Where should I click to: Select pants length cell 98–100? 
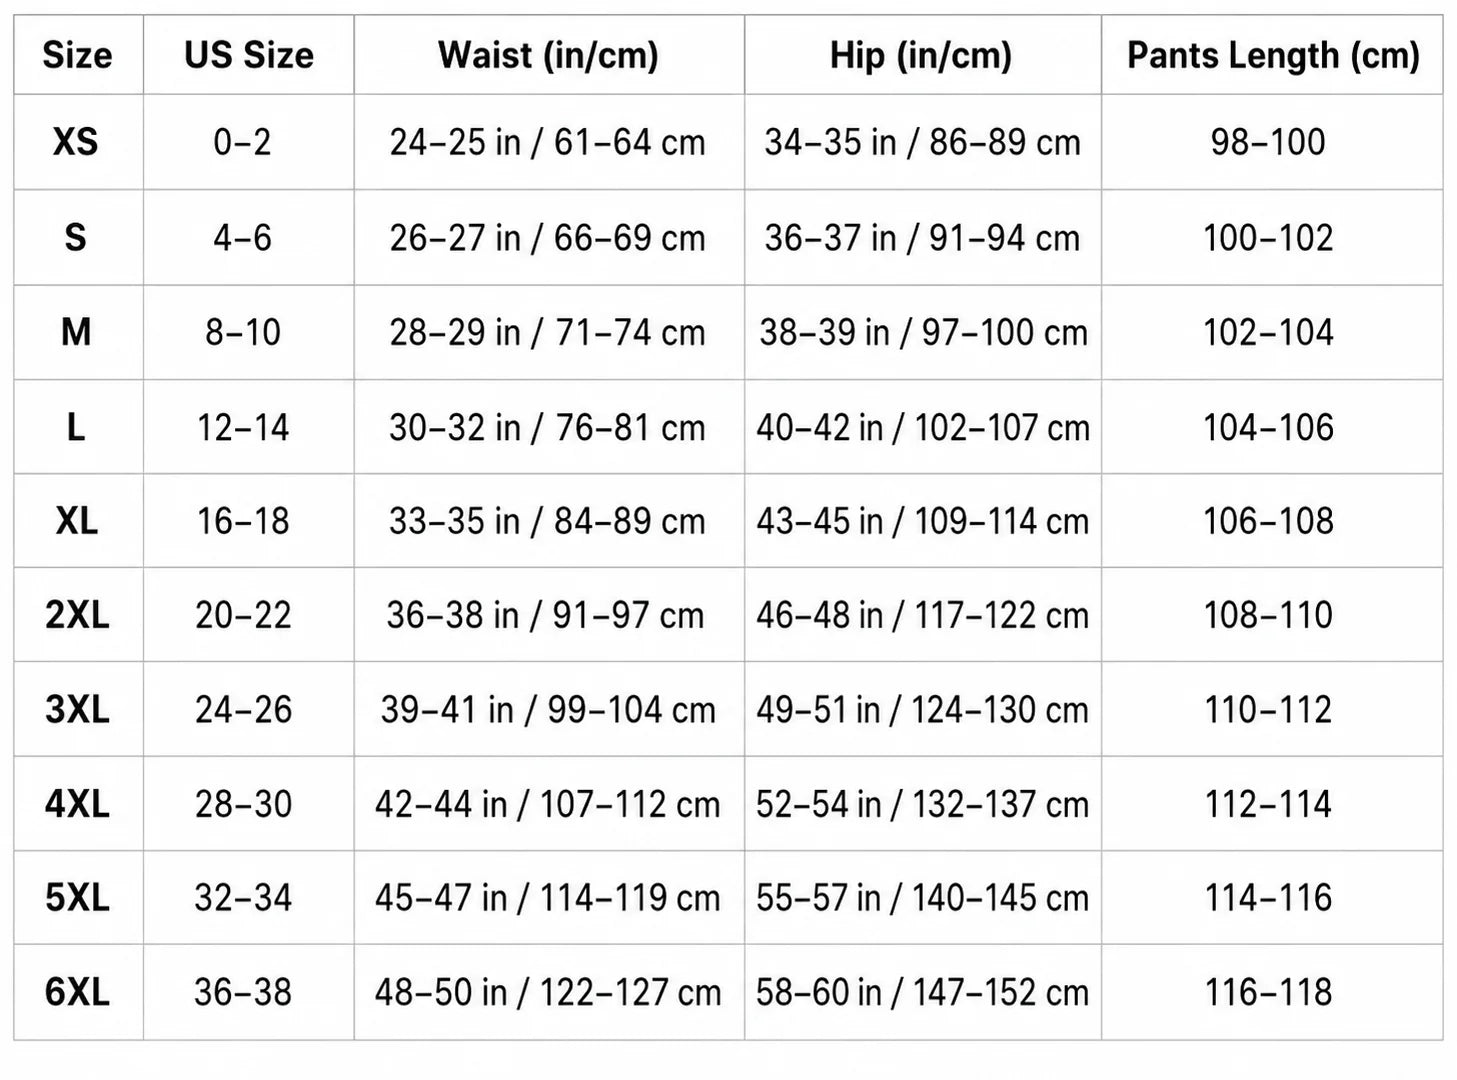pyautogui.click(x=1268, y=142)
